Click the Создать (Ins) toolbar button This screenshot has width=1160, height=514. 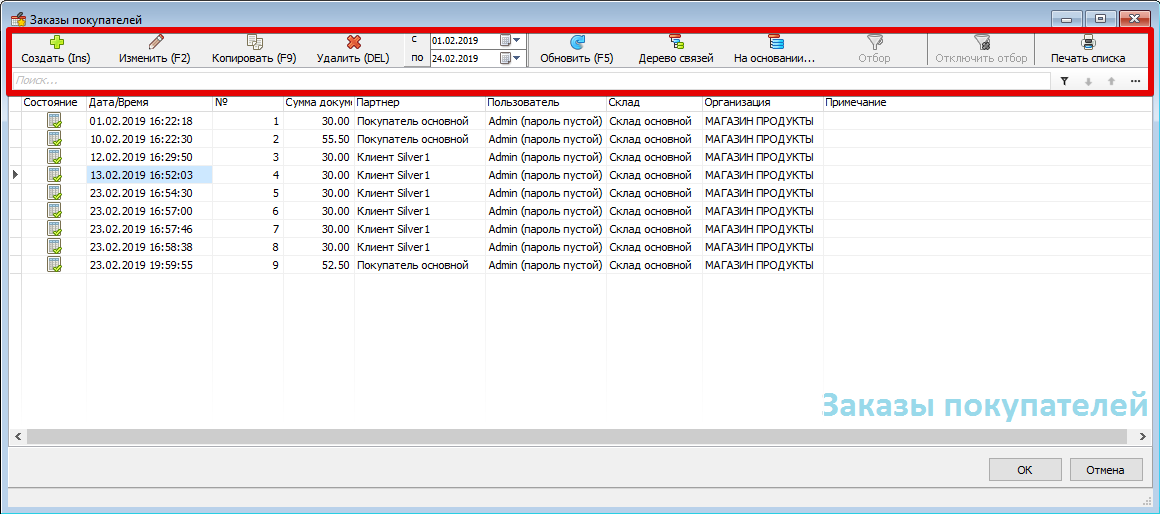[56, 50]
